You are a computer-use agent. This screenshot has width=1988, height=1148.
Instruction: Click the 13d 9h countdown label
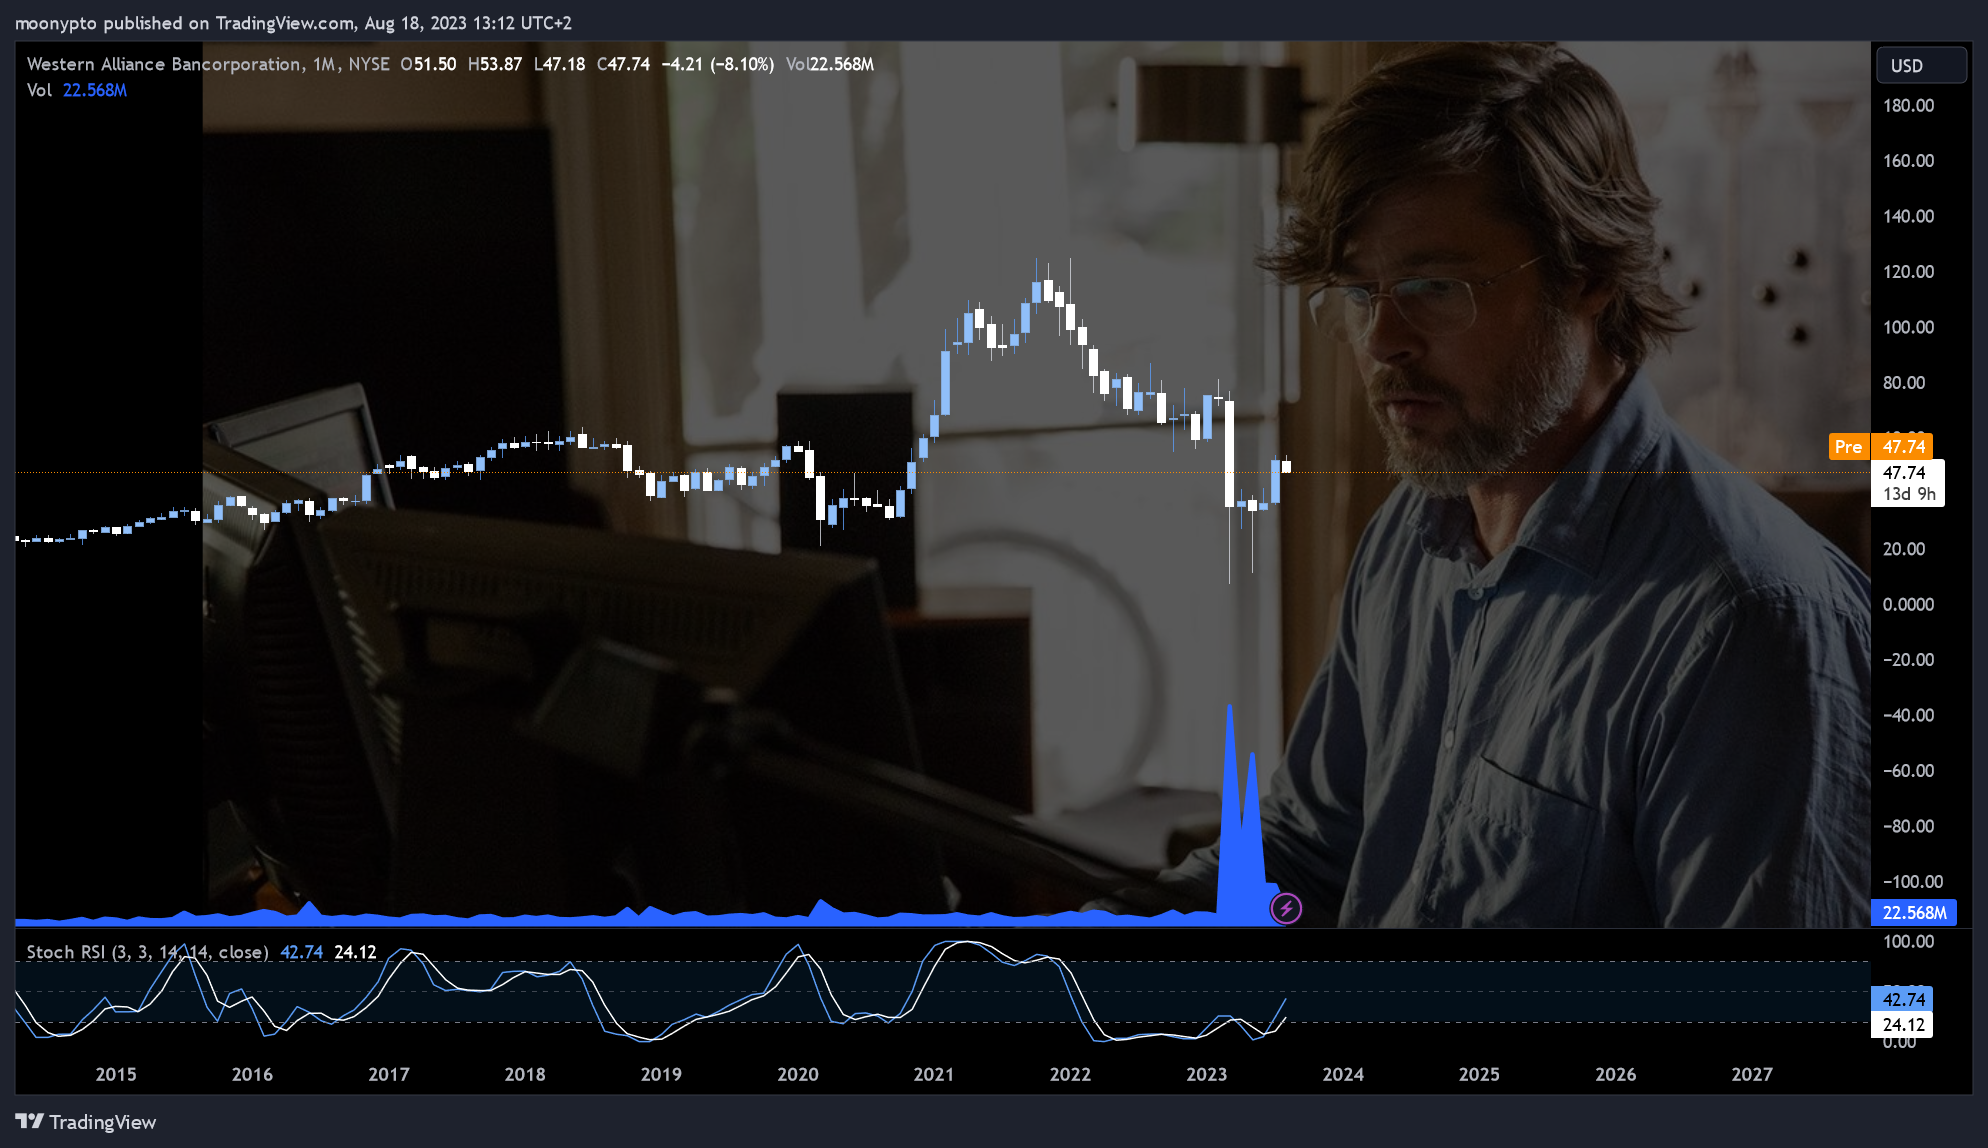click(x=1909, y=494)
